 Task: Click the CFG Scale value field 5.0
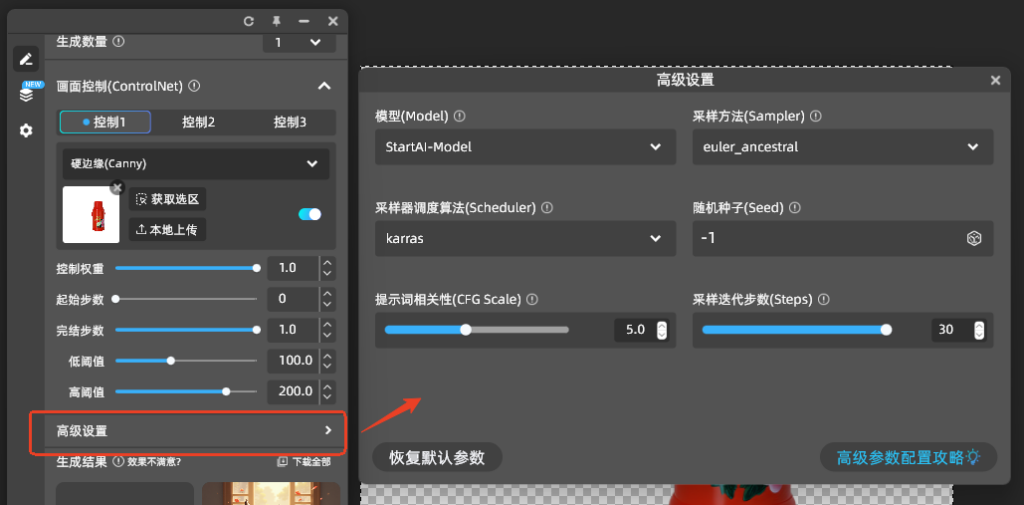635,330
